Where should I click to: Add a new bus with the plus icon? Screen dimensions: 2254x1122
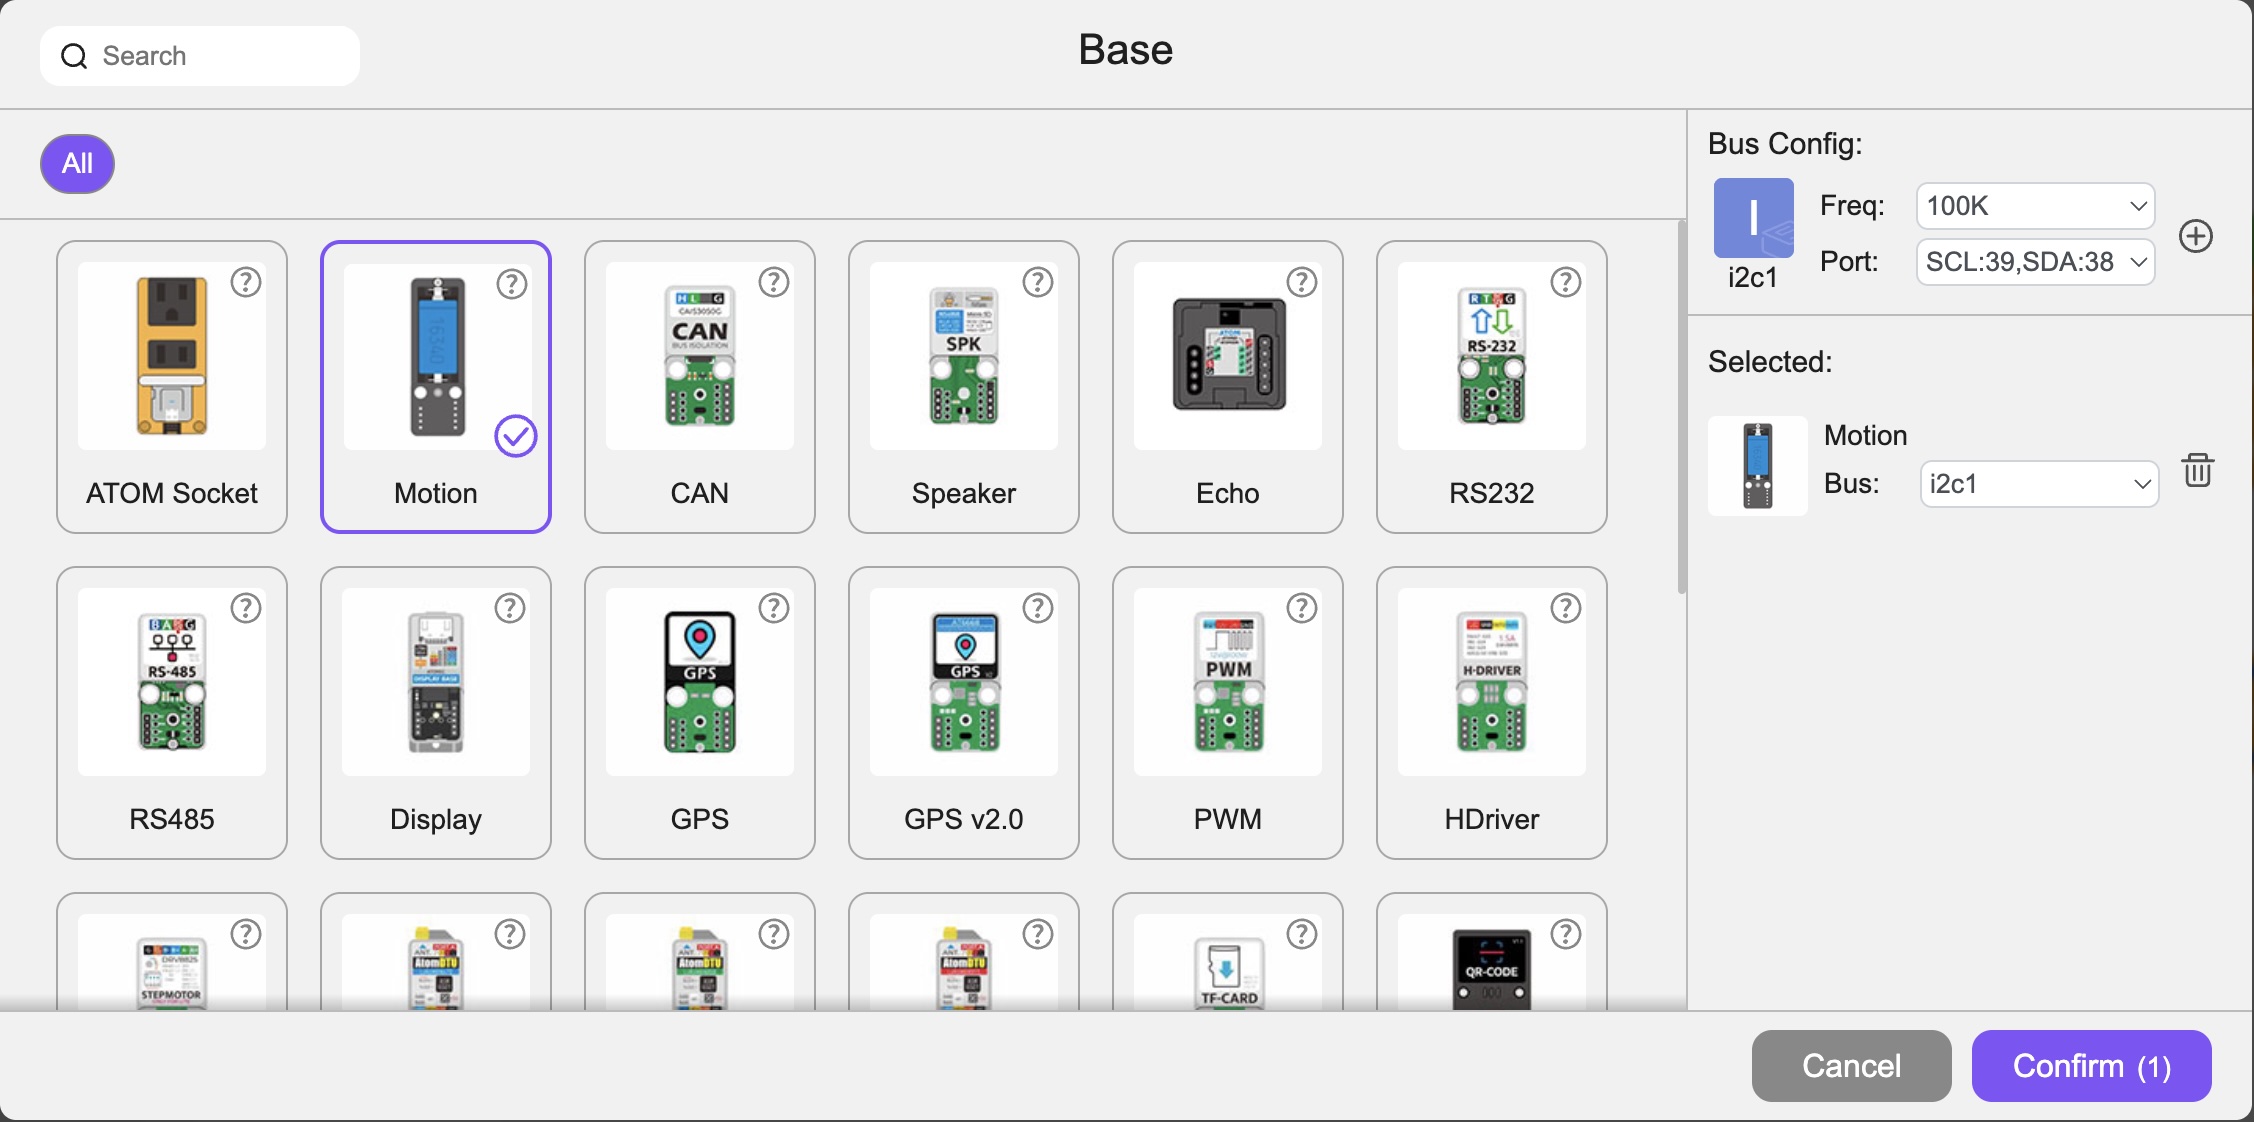(2196, 236)
